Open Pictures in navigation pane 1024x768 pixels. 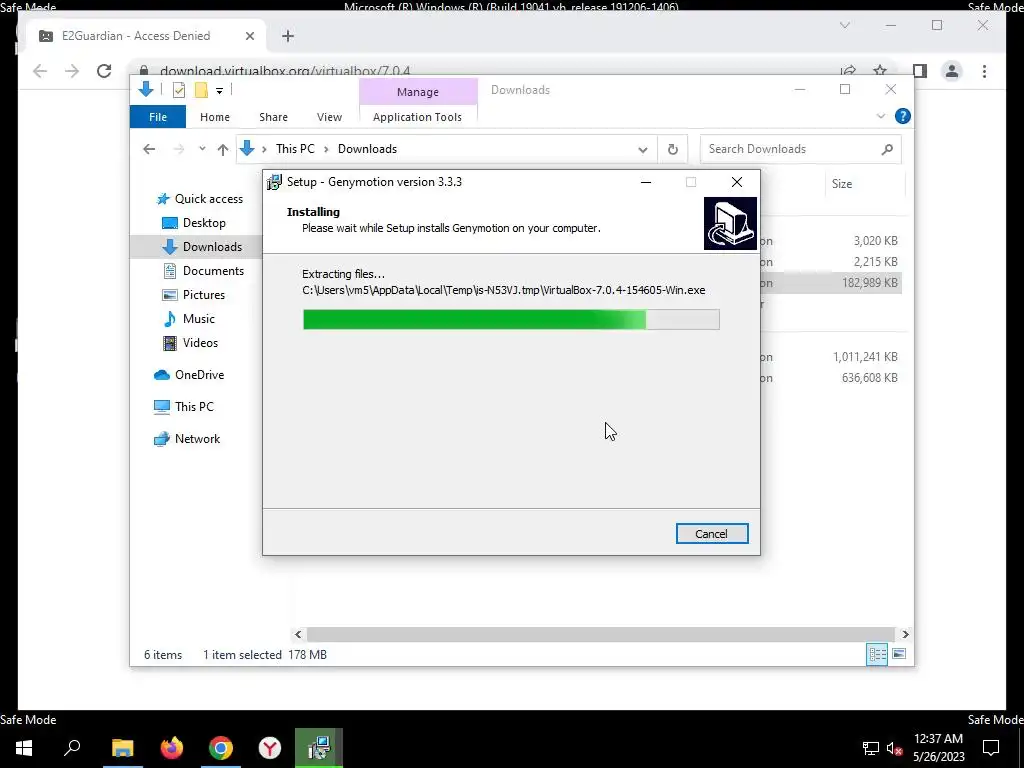(204, 295)
